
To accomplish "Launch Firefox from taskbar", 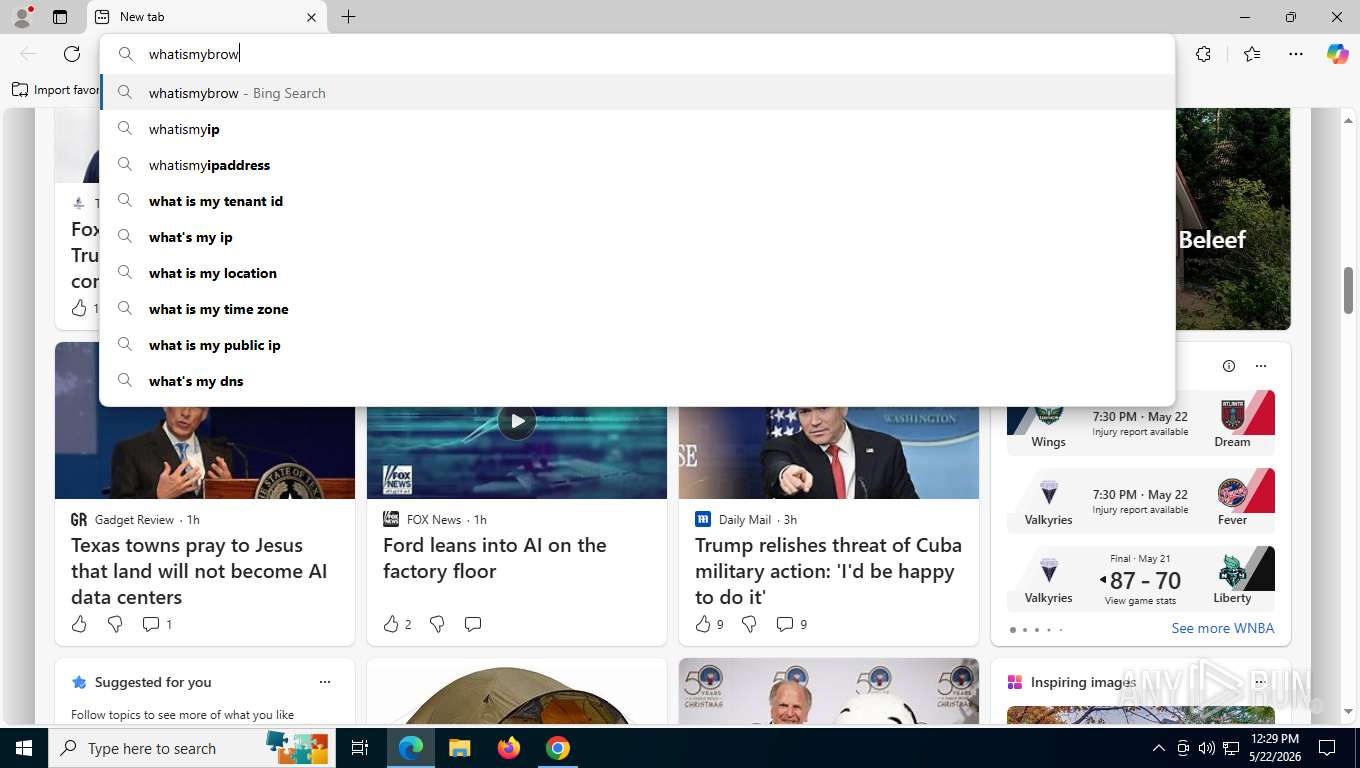I will point(509,748).
